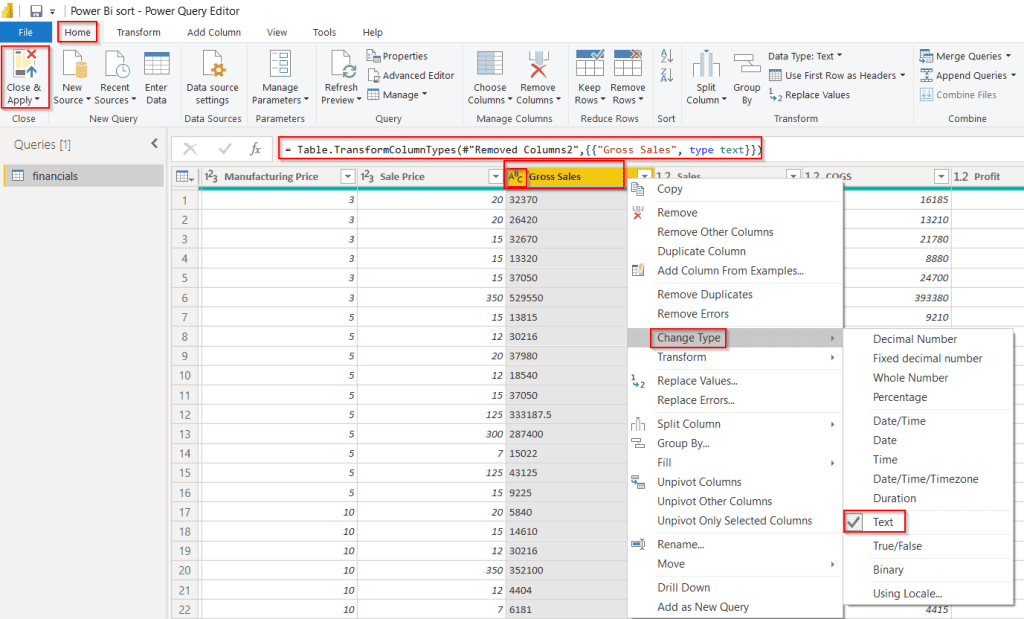
Task: Open Data source settings
Action: (x=212, y=78)
